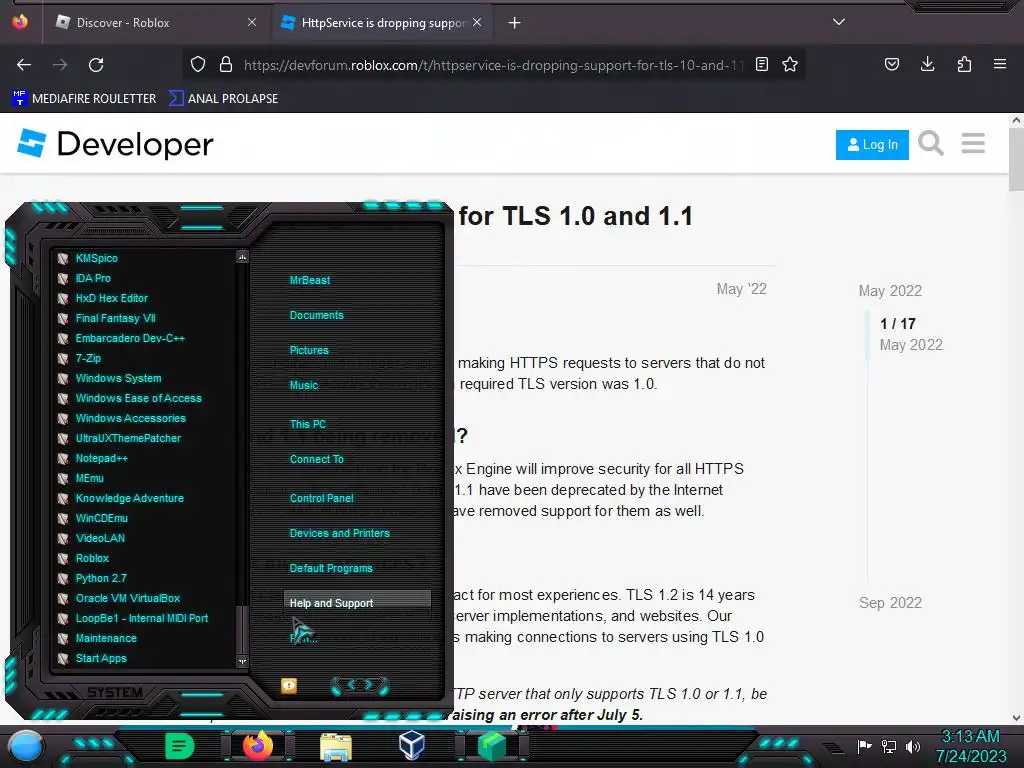Toggle reader view icon in address bar
This screenshot has height=768, width=1024.
761,64
